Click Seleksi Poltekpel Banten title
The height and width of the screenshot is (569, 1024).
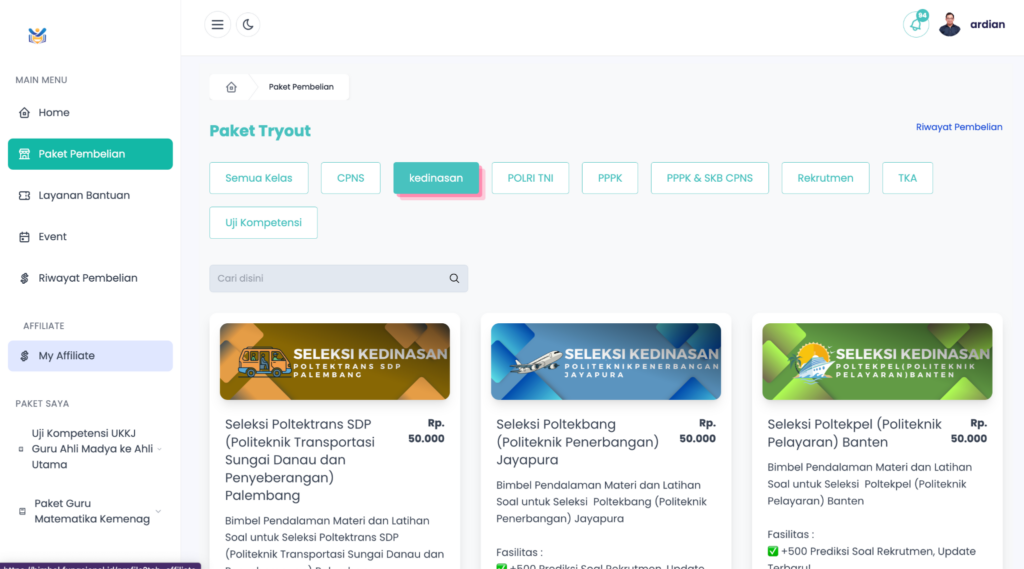point(854,433)
